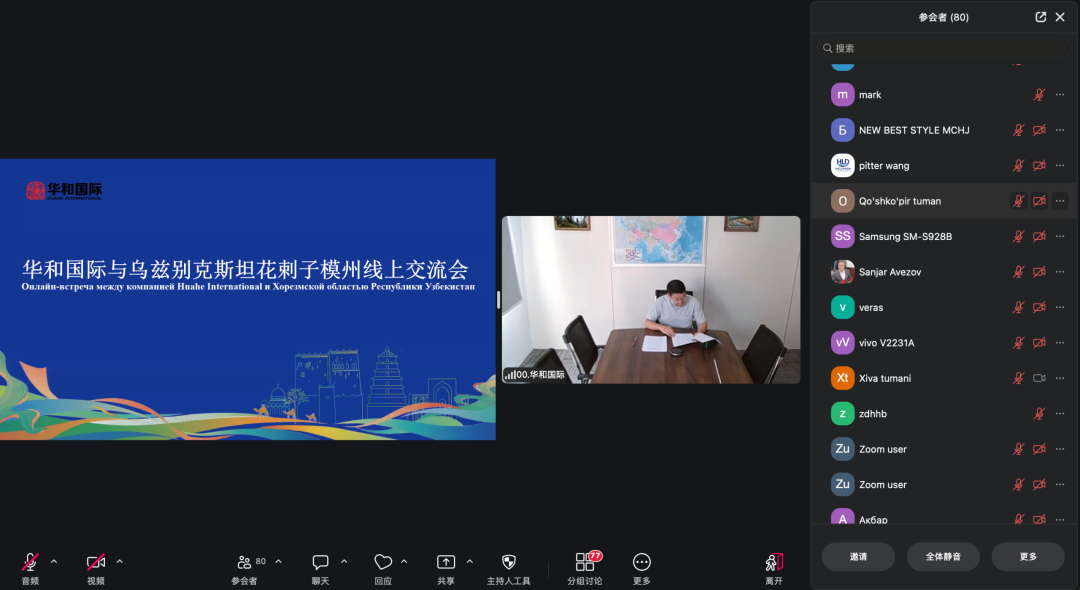The height and width of the screenshot is (590, 1080).
Task: Open more options for Qo'shko'pir tuman
Action: (1060, 201)
